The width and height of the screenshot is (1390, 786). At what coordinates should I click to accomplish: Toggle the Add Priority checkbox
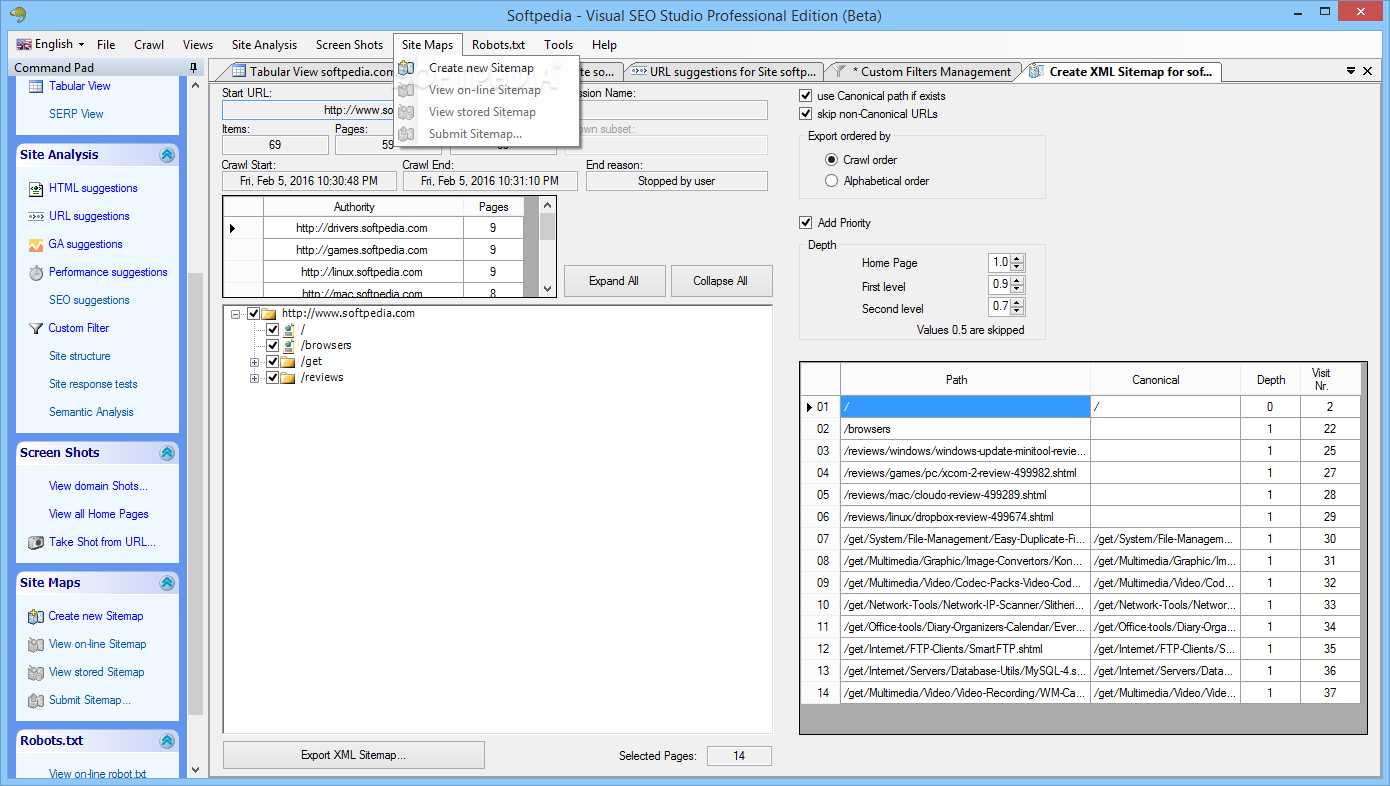click(x=806, y=223)
